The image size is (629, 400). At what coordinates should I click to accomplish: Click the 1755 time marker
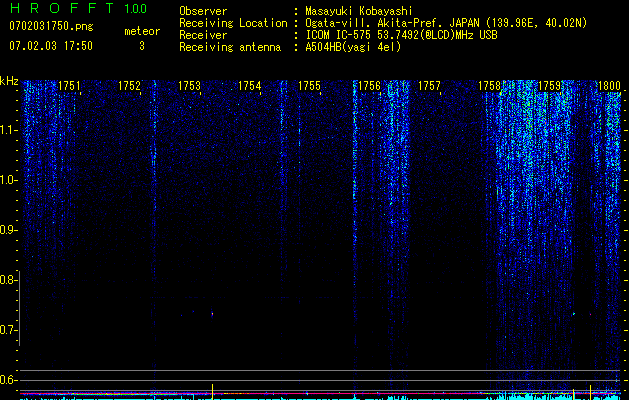[x=310, y=86]
